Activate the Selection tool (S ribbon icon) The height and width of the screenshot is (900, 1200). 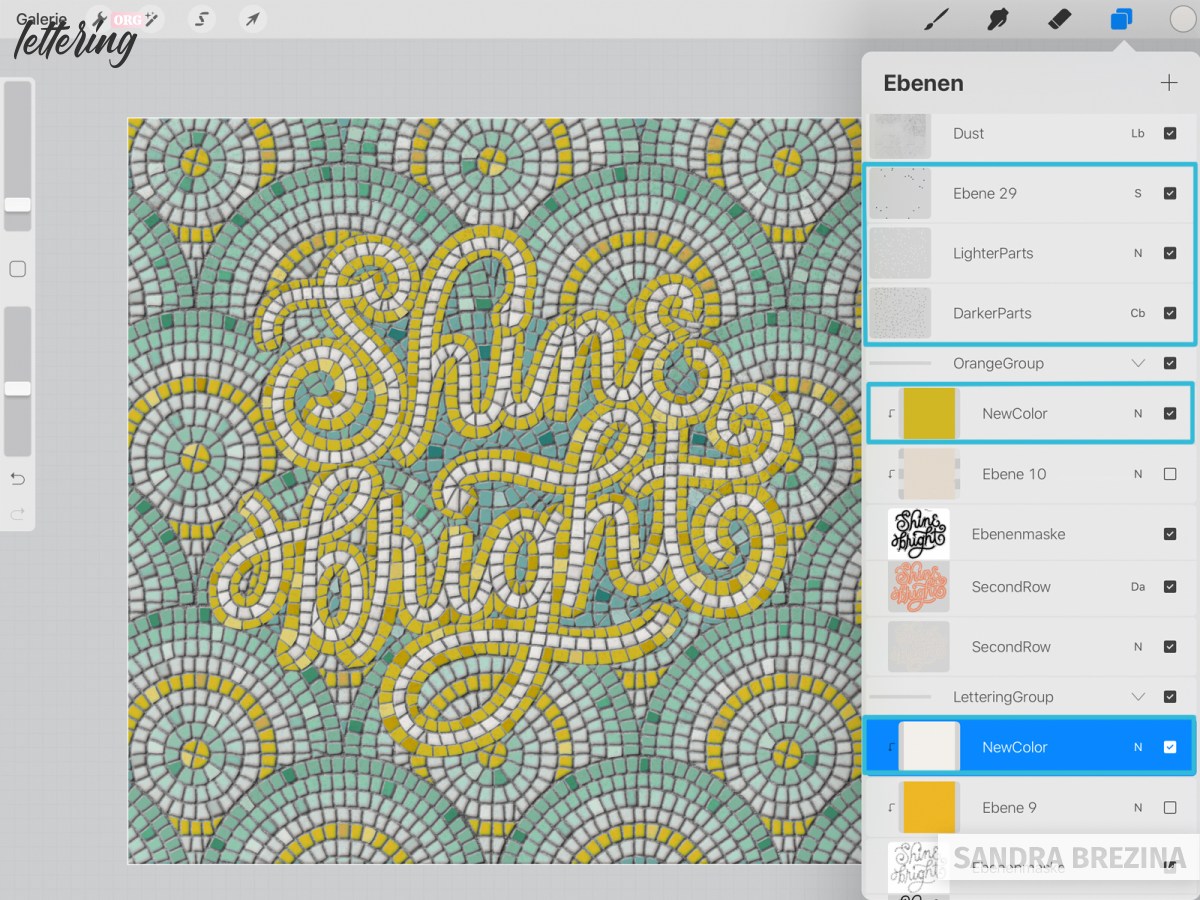coord(201,19)
